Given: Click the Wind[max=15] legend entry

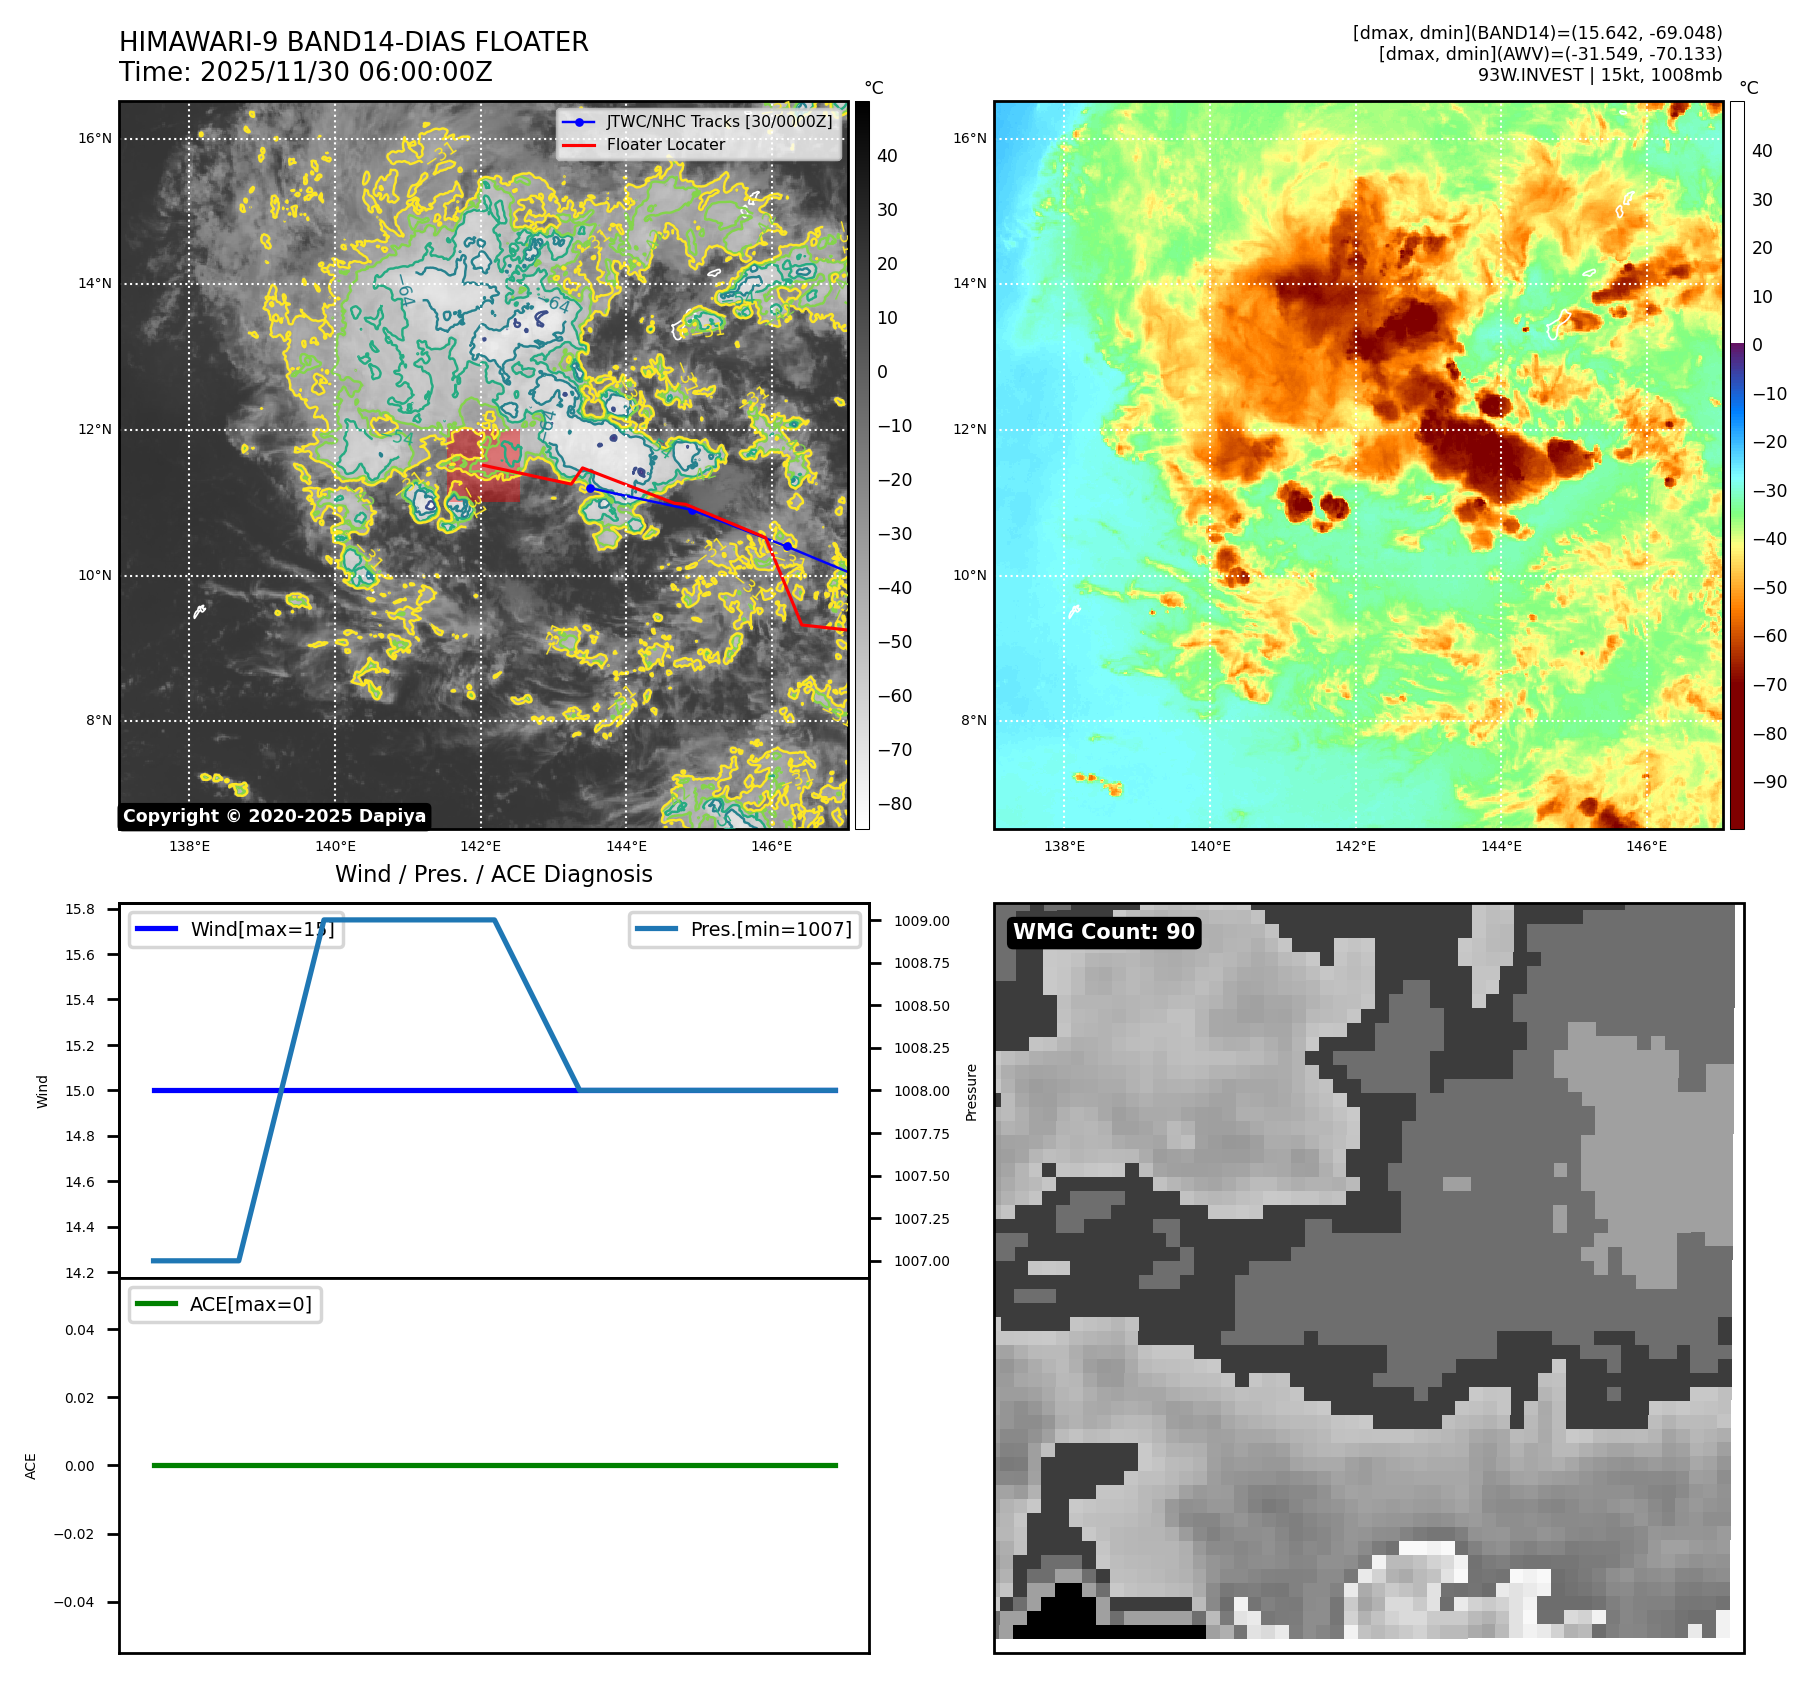Looking at the screenshot, I should coord(237,930).
